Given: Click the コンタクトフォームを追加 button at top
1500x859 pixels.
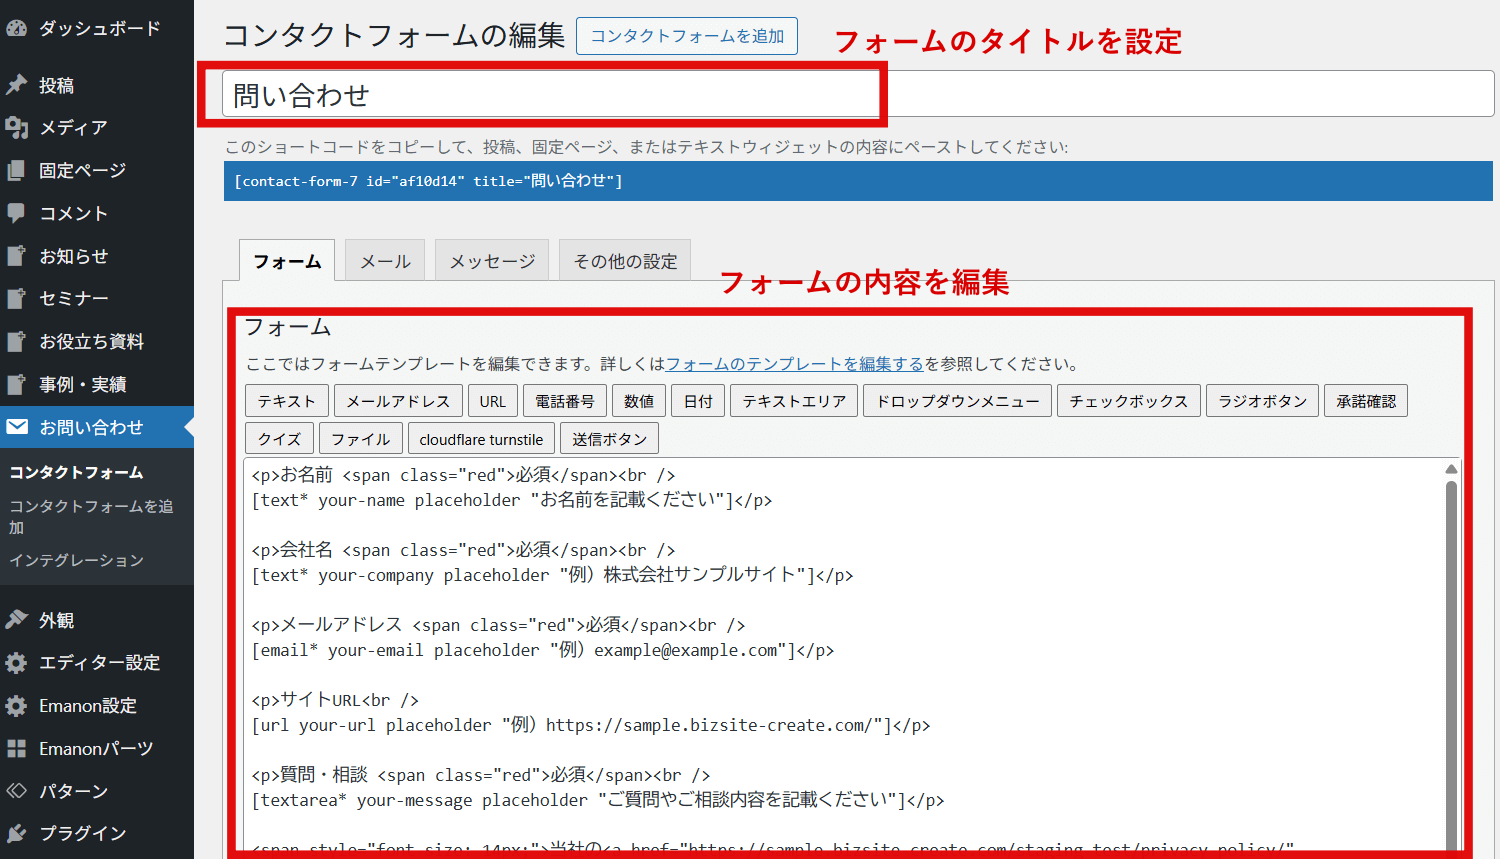Looking at the screenshot, I should click(687, 36).
